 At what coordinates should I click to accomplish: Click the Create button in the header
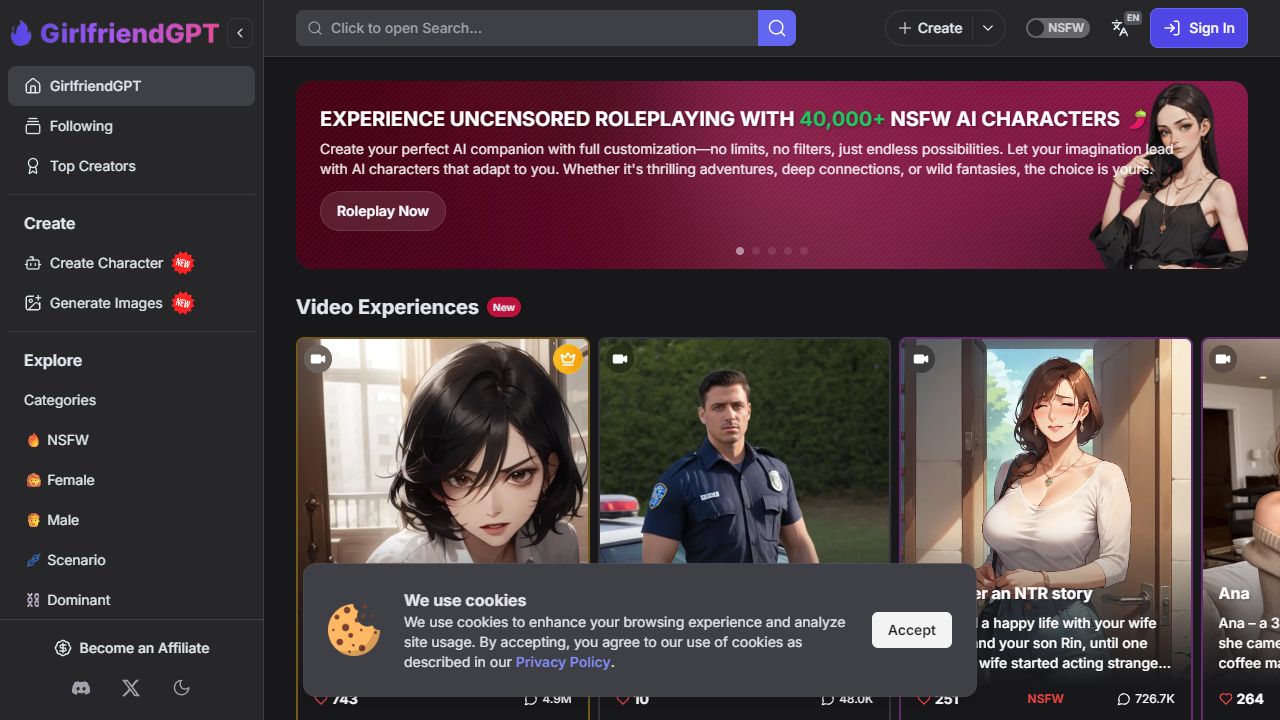pyautogui.click(x=930, y=28)
